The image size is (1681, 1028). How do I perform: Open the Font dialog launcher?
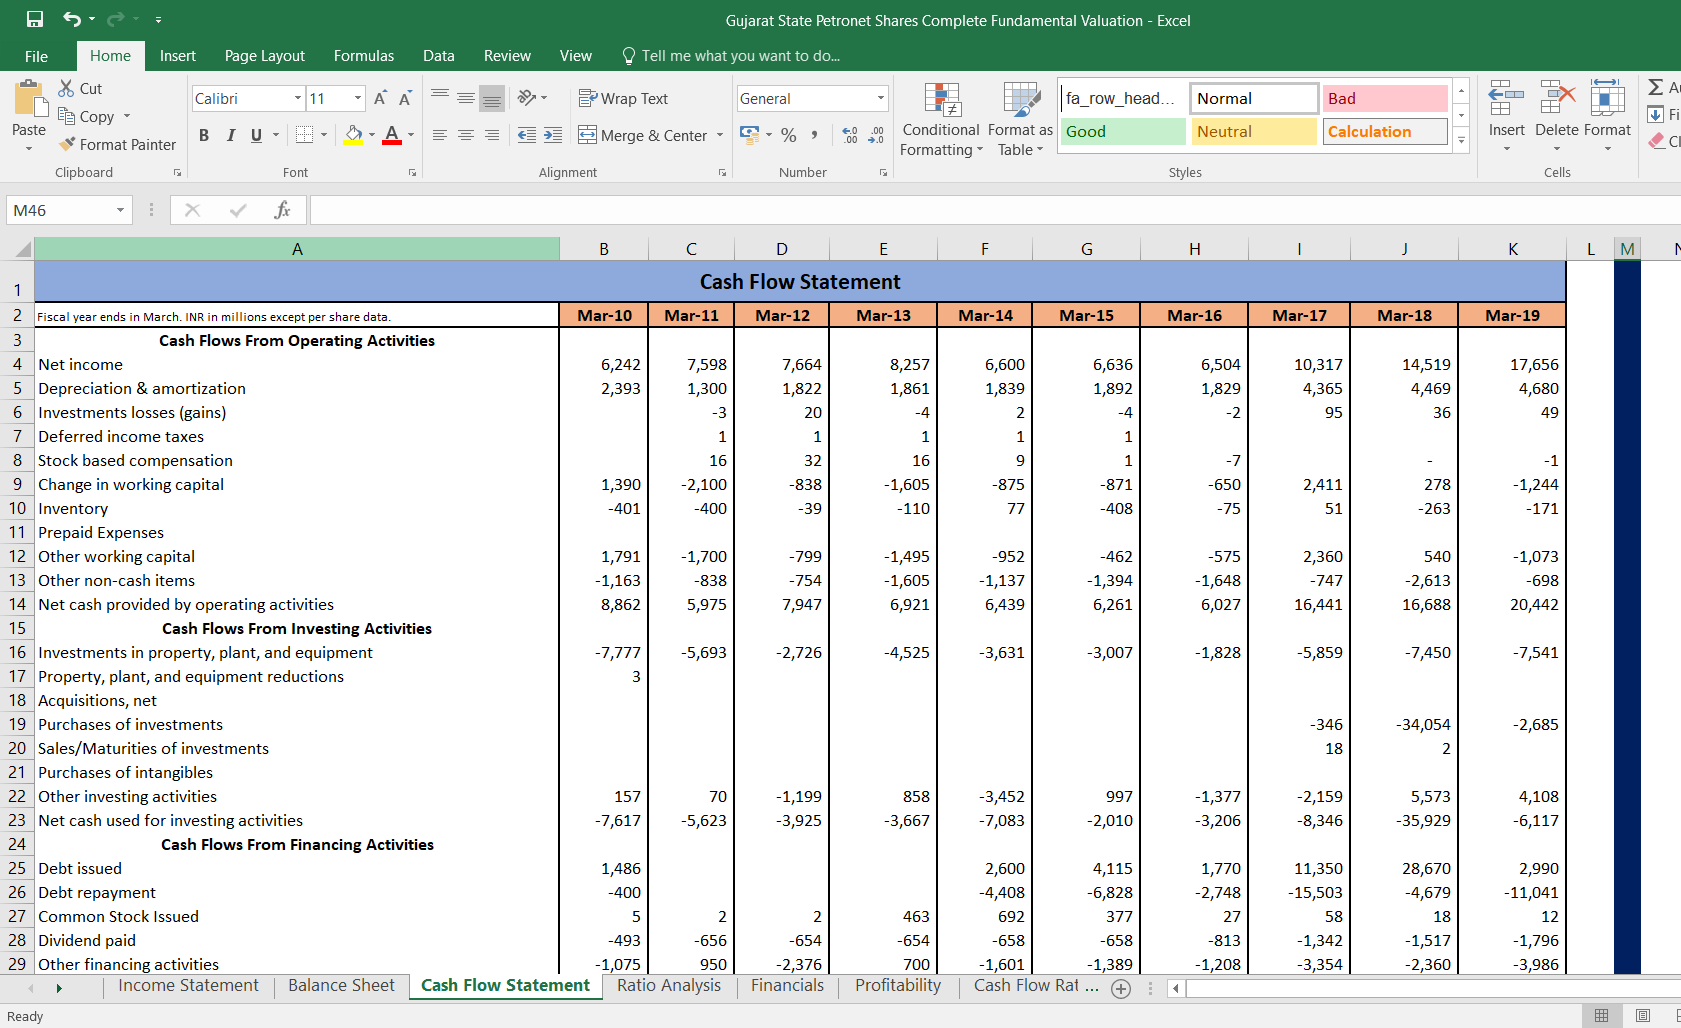point(412,173)
